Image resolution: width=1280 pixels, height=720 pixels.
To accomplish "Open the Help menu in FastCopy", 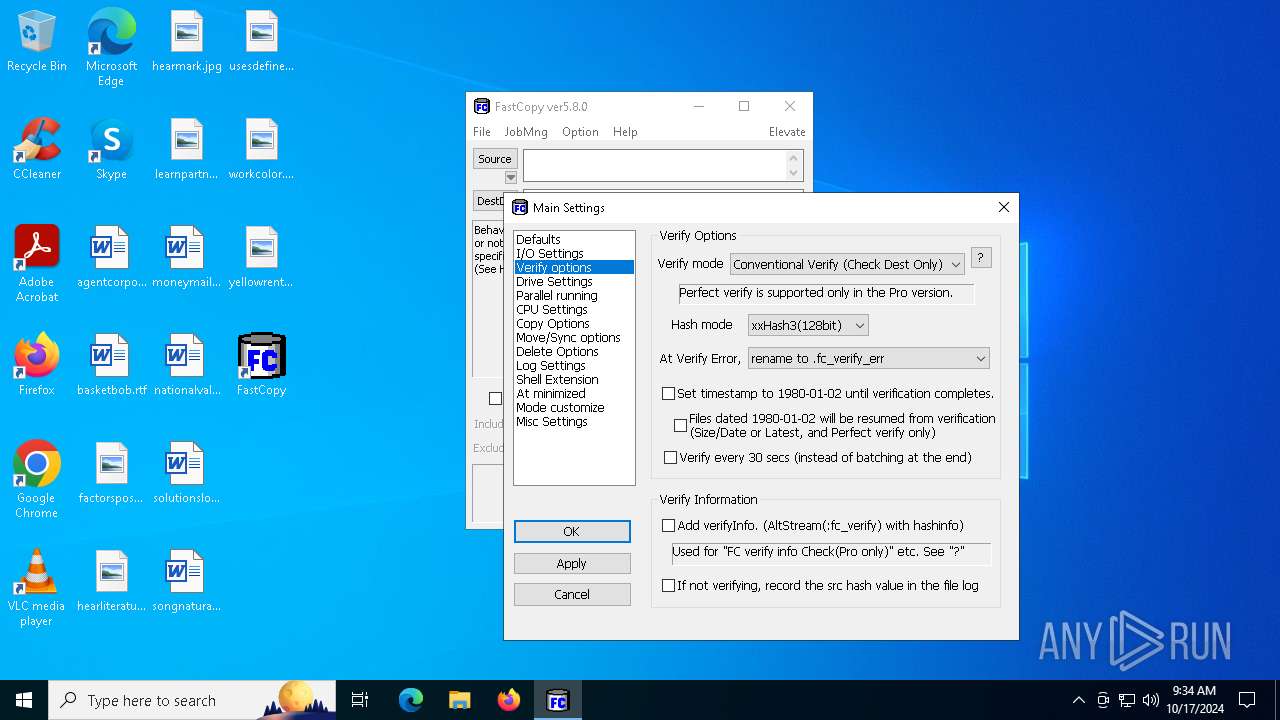I will click(625, 132).
